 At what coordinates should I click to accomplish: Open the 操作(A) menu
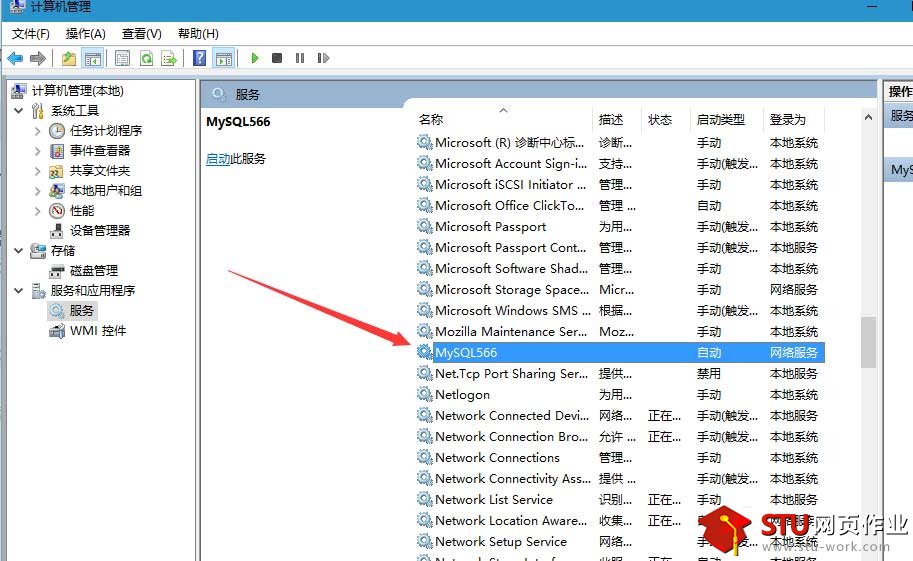(x=85, y=34)
